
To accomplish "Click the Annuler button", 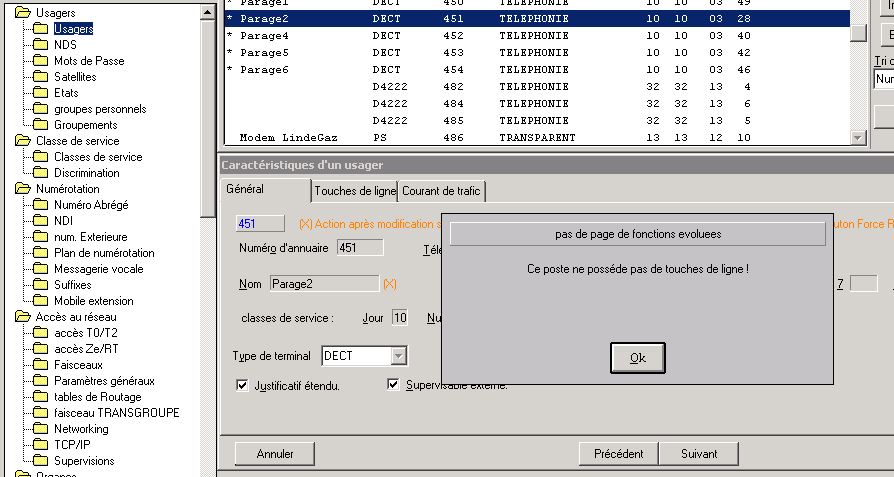I will [x=275, y=454].
